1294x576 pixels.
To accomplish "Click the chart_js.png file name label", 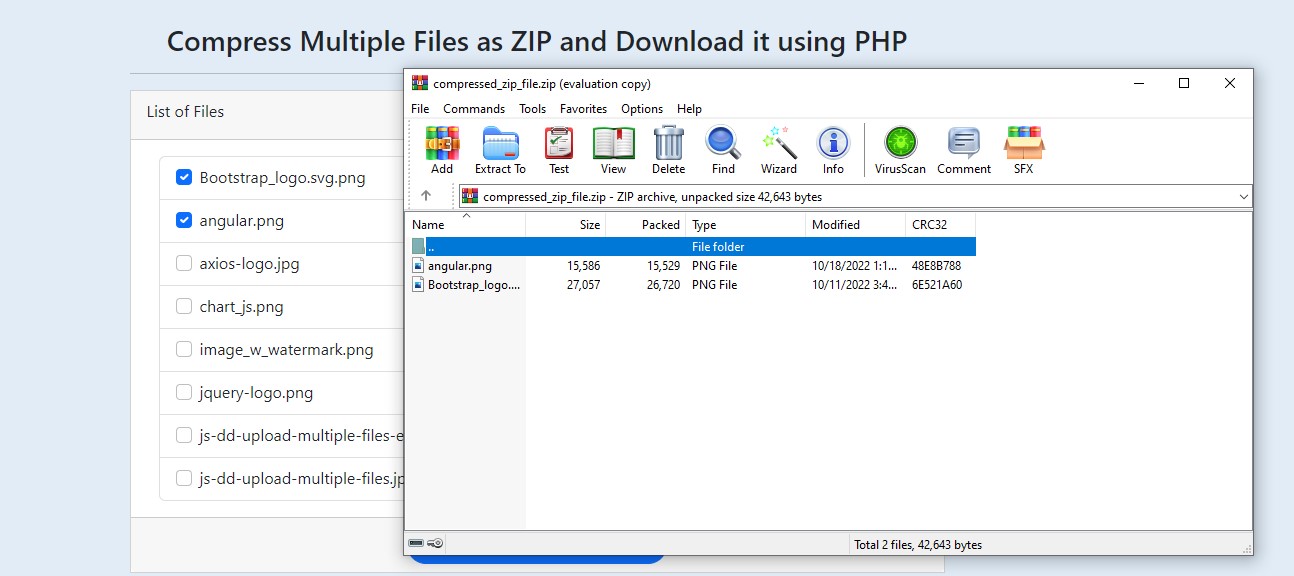I will tap(241, 307).
